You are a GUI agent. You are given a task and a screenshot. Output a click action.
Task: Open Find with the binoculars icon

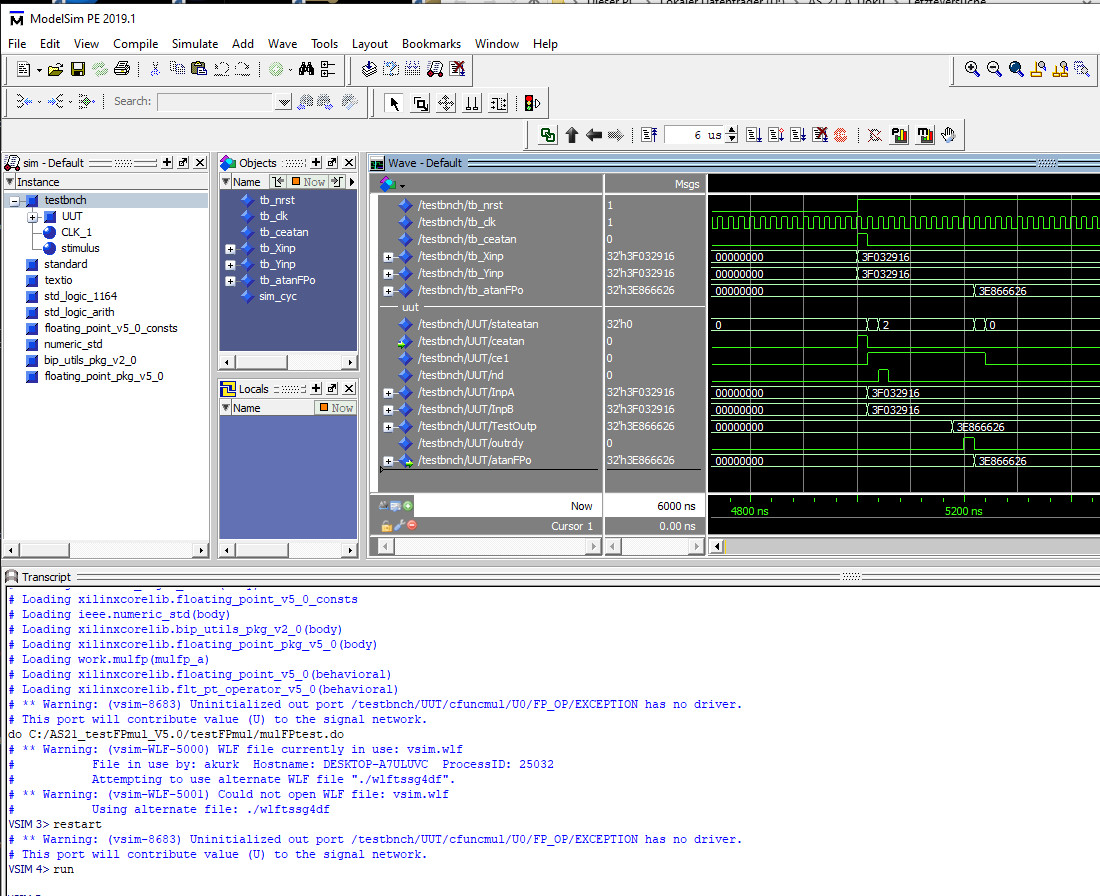[x=306, y=69]
